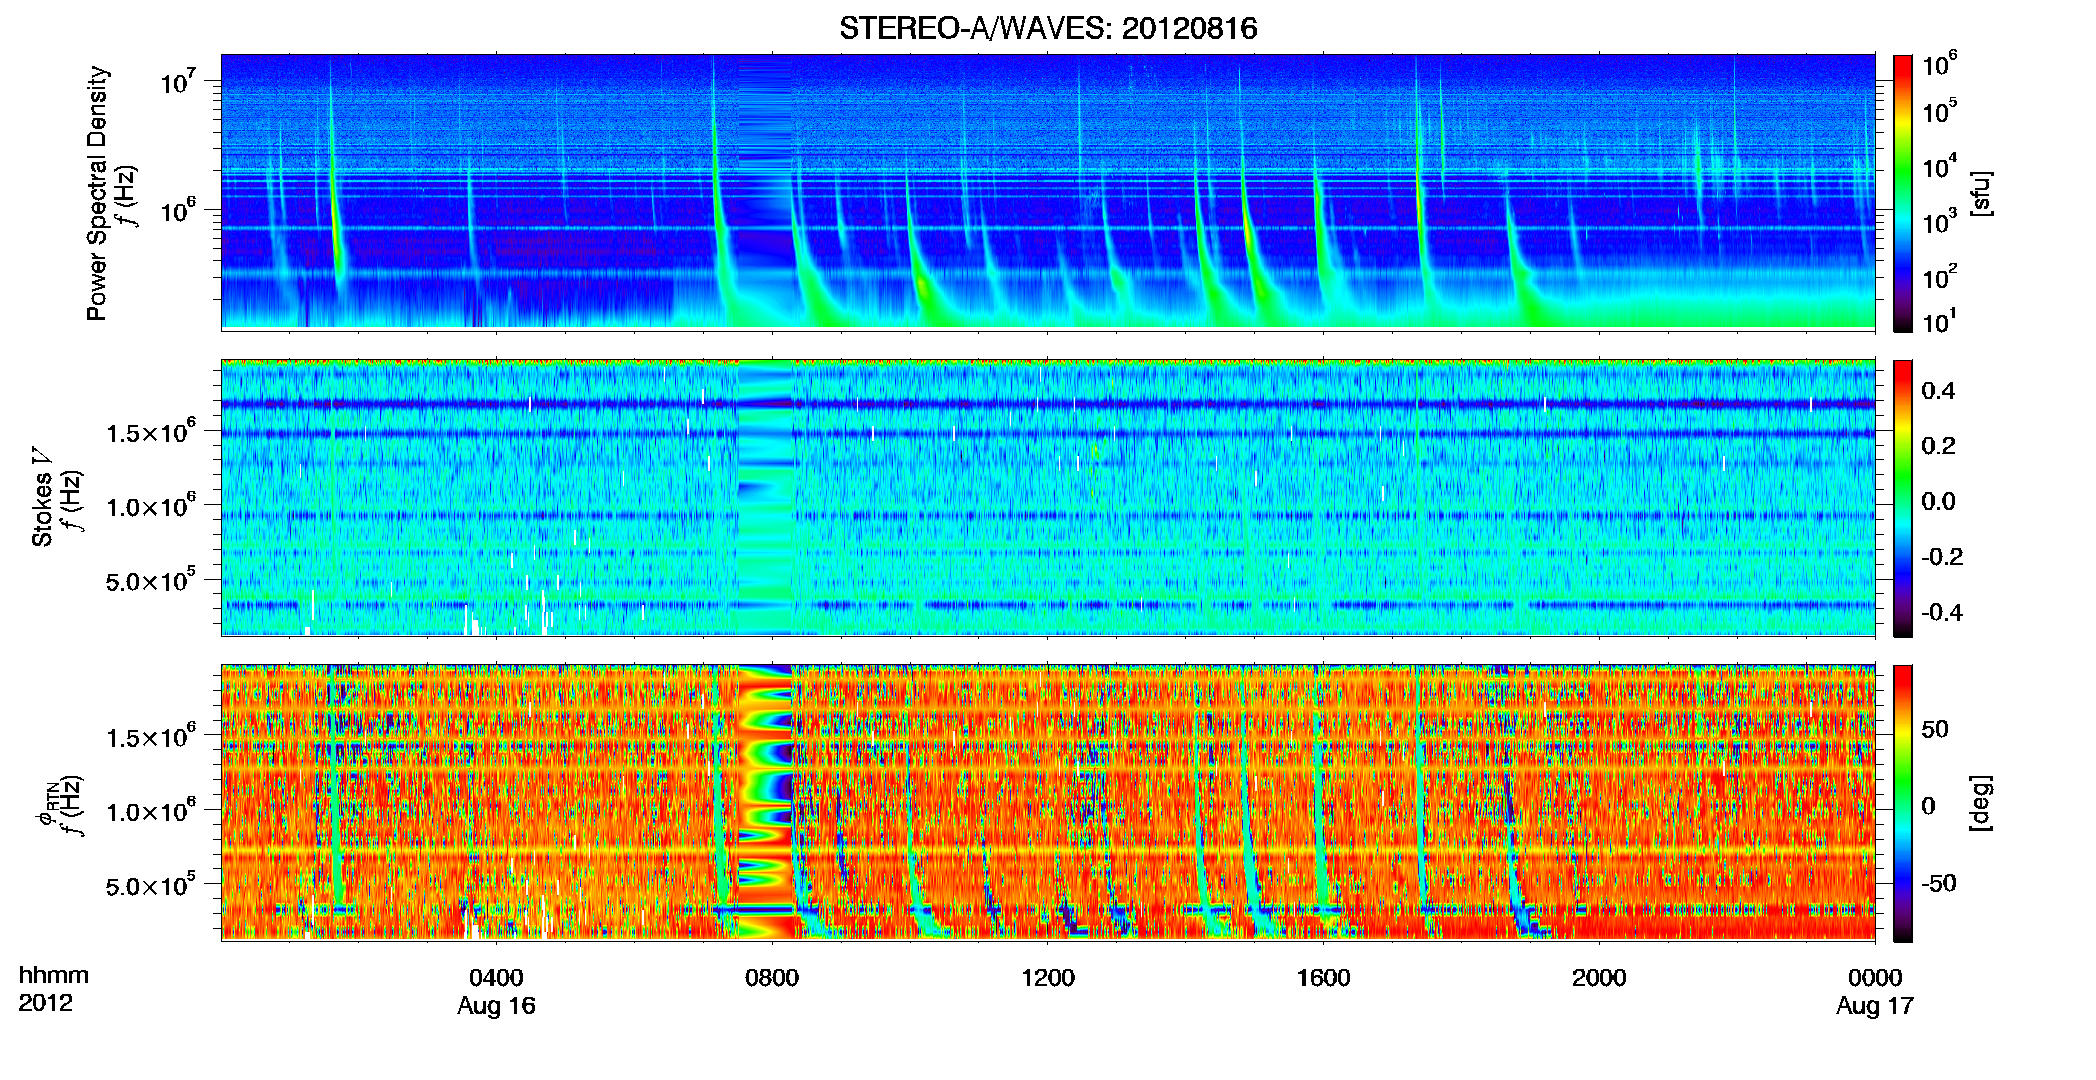Click the 10^5 value on the sfu colorbar
This screenshot has width=2096, height=1080.
[1940, 110]
